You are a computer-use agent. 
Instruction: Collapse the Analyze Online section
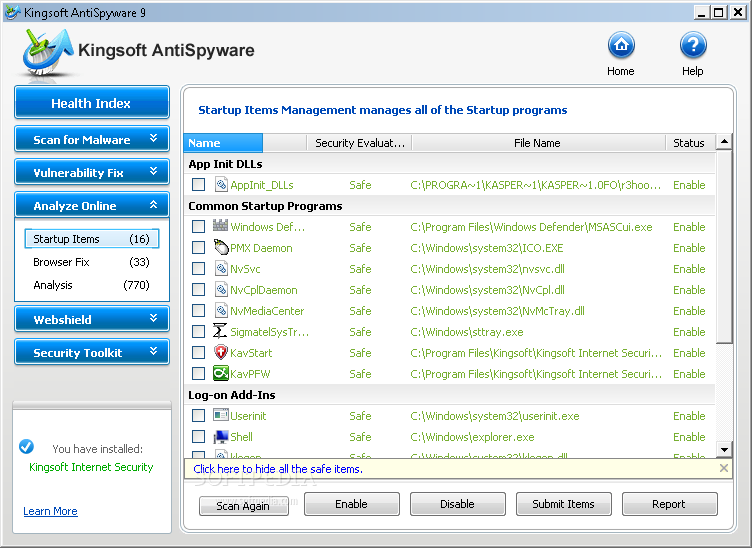click(92, 205)
